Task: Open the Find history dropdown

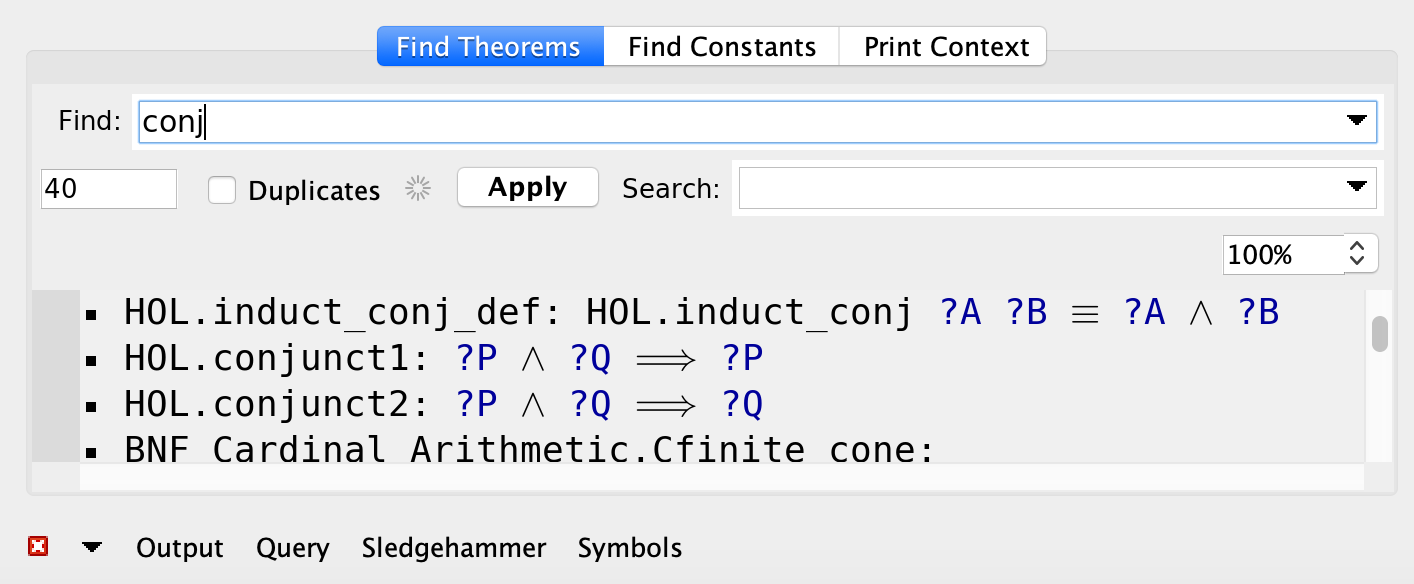Action: [x=1357, y=120]
